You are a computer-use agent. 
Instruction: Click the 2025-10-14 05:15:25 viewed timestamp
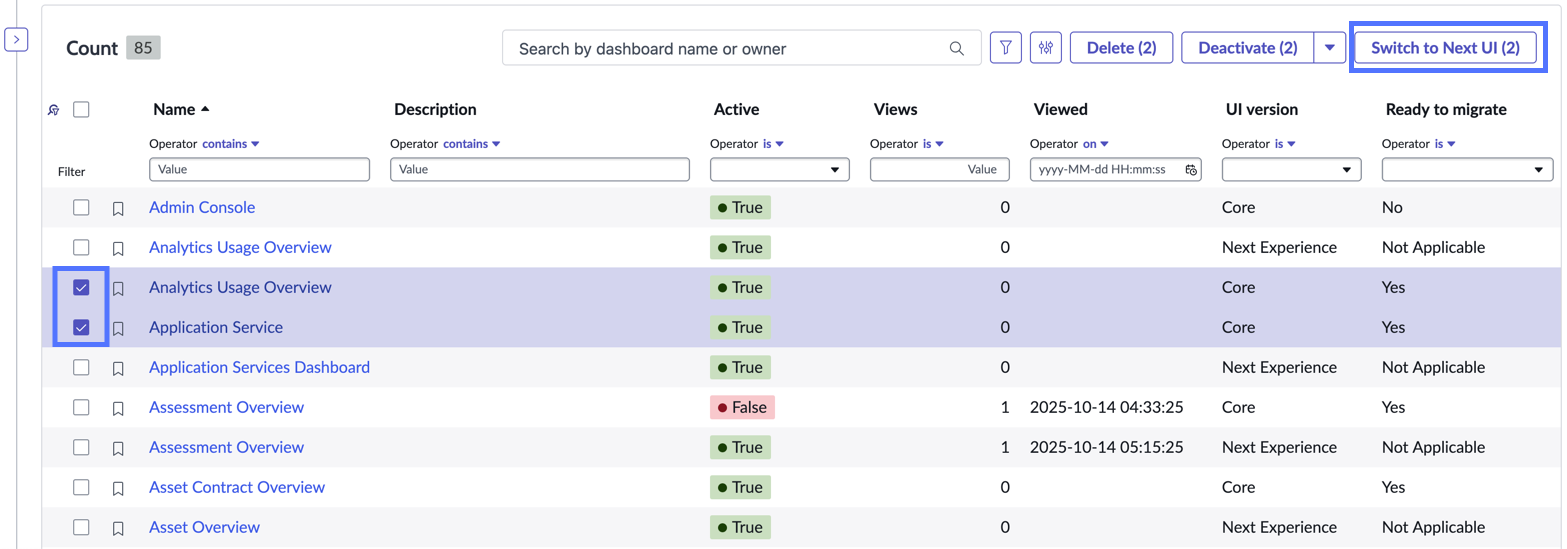(x=1107, y=448)
